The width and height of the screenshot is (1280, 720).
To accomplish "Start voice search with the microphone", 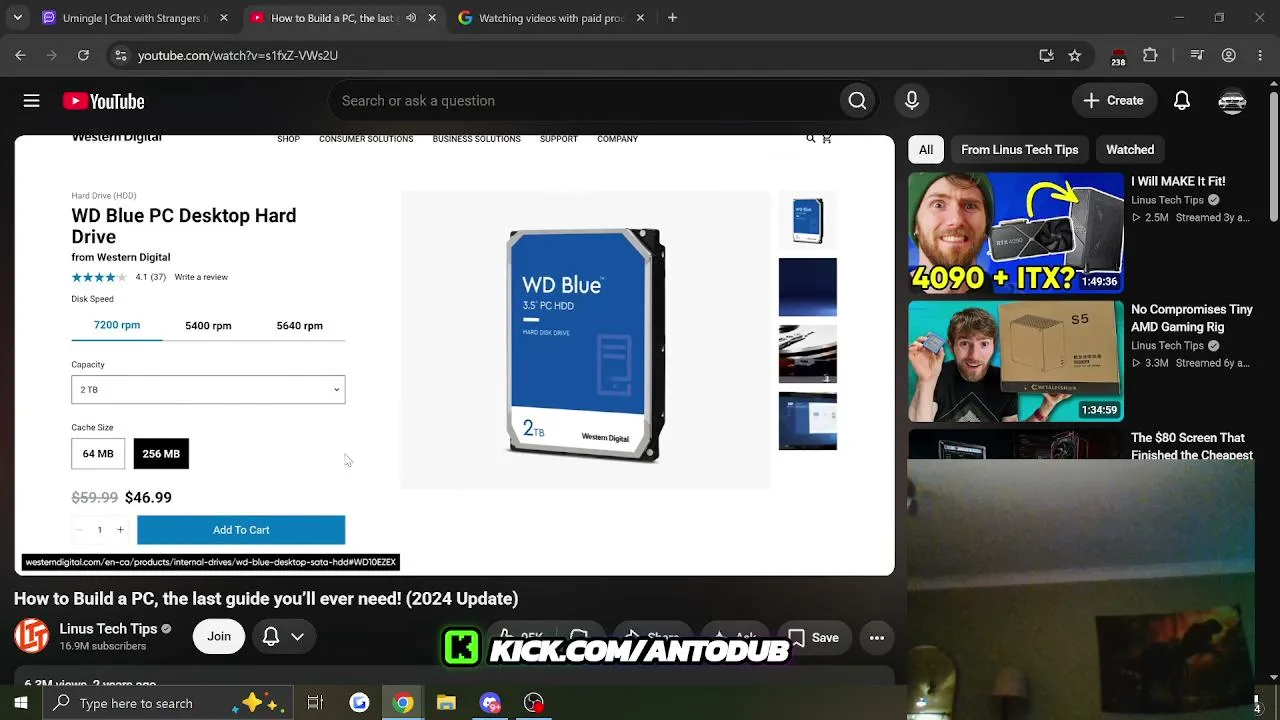I will click(911, 101).
